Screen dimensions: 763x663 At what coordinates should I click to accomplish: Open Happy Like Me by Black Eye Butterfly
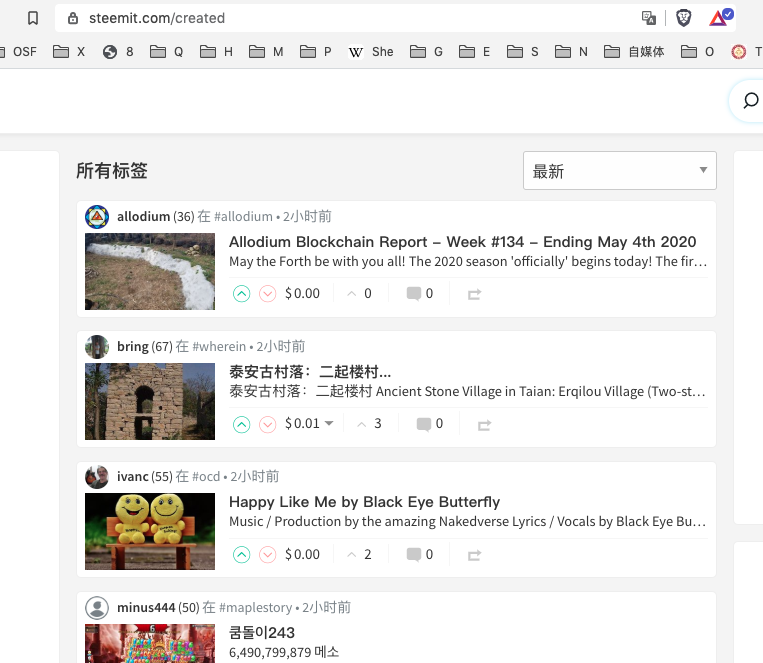pyautogui.click(x=364, y=502)
